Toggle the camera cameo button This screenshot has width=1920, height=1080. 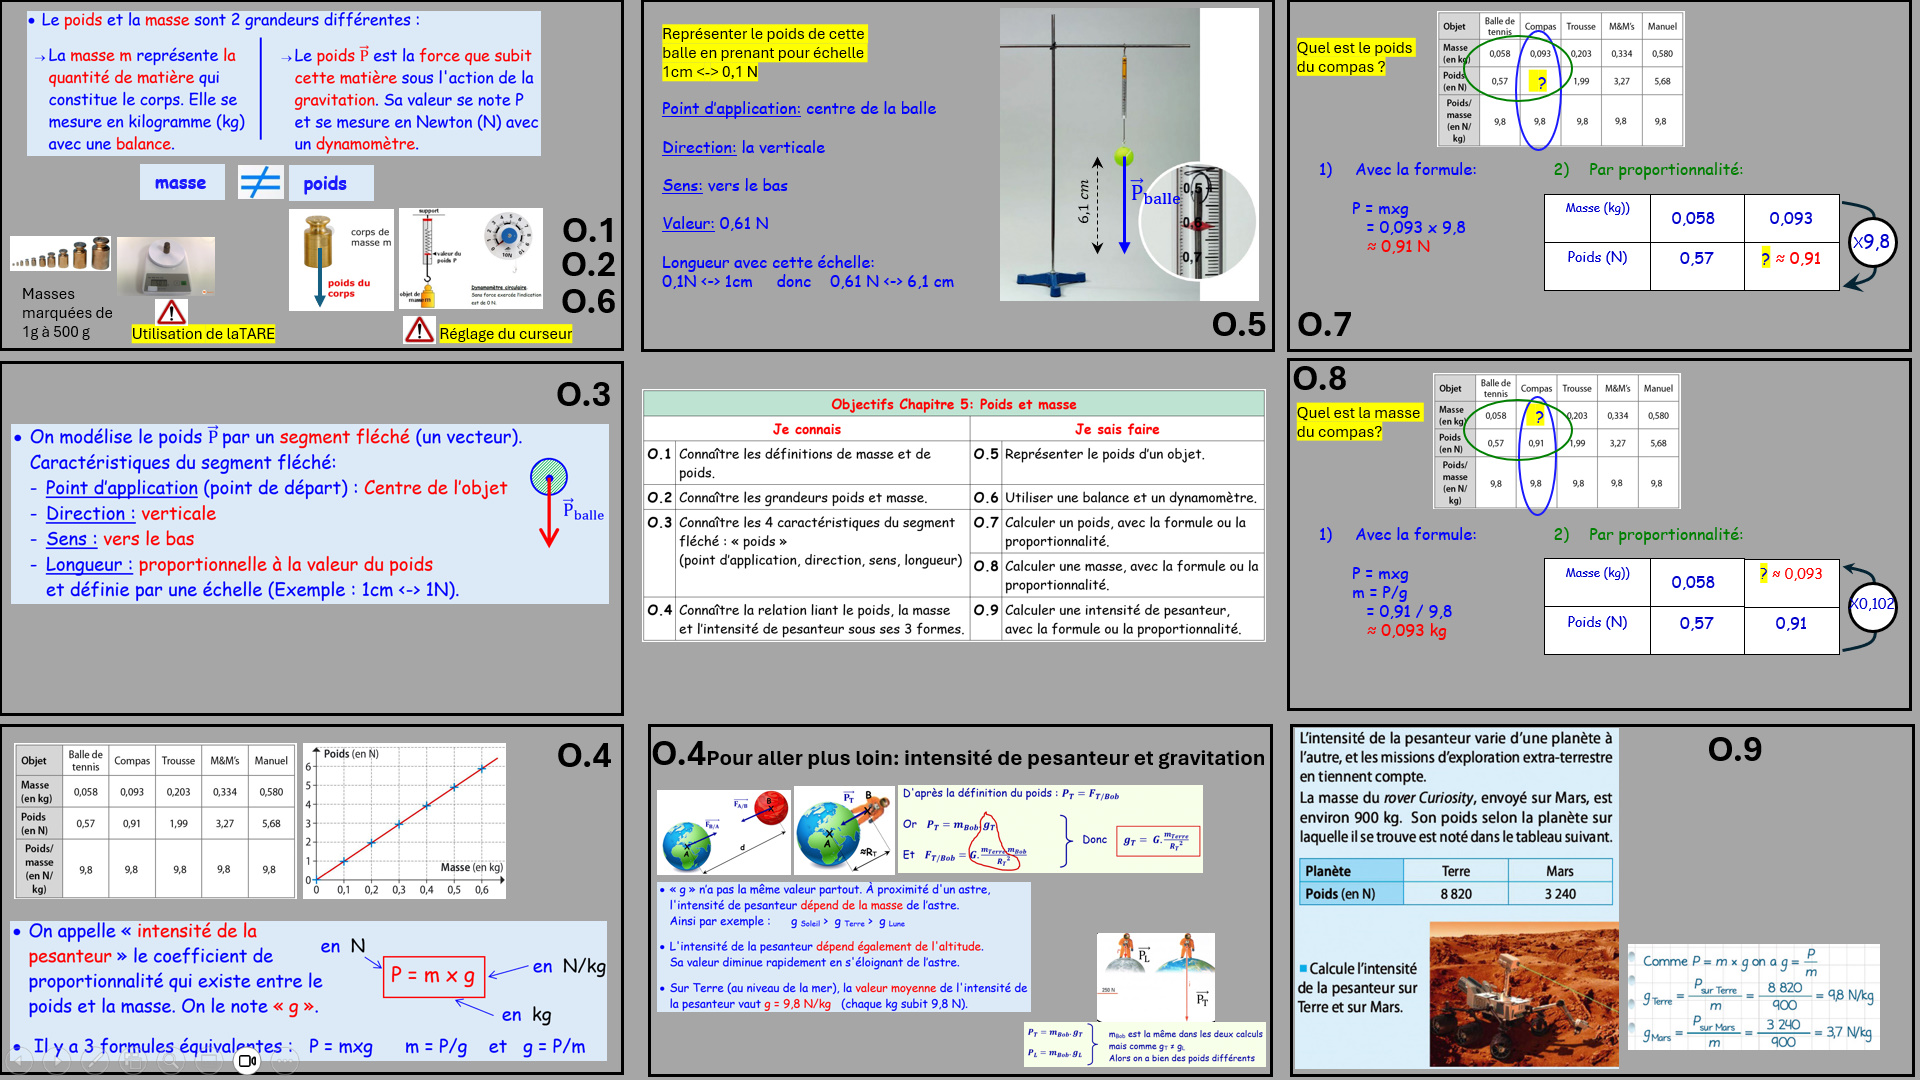coord(247,1062)
